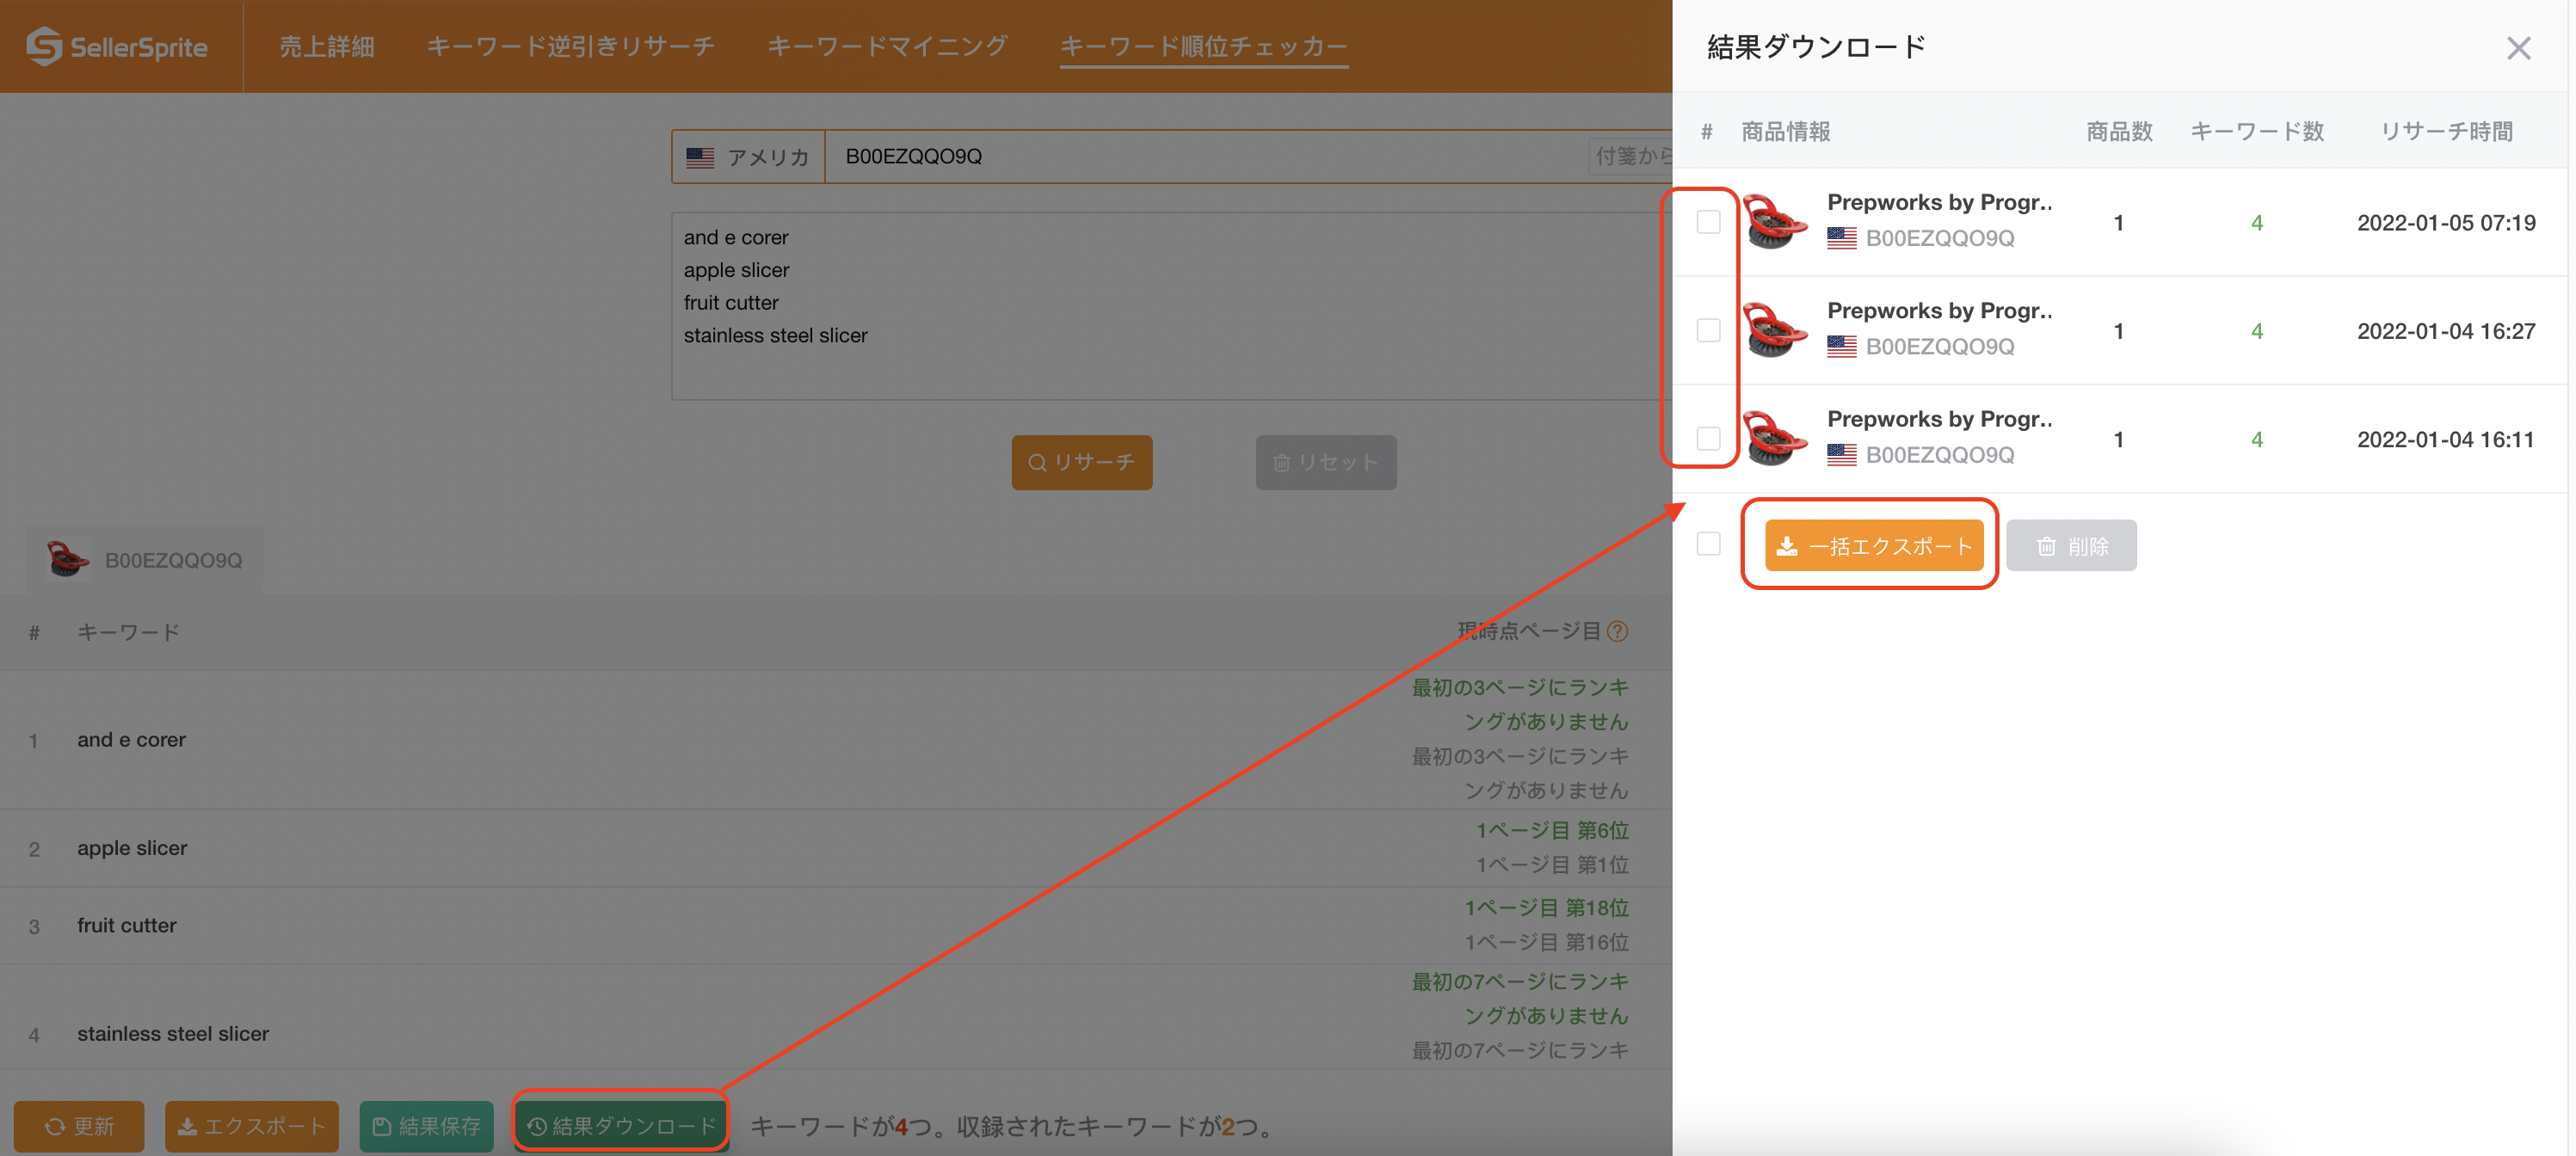2576x1156 pixels.
Task: Click the エクスポート button in bottom bar
Action: pyautogui.click(x=251, y=1126)
